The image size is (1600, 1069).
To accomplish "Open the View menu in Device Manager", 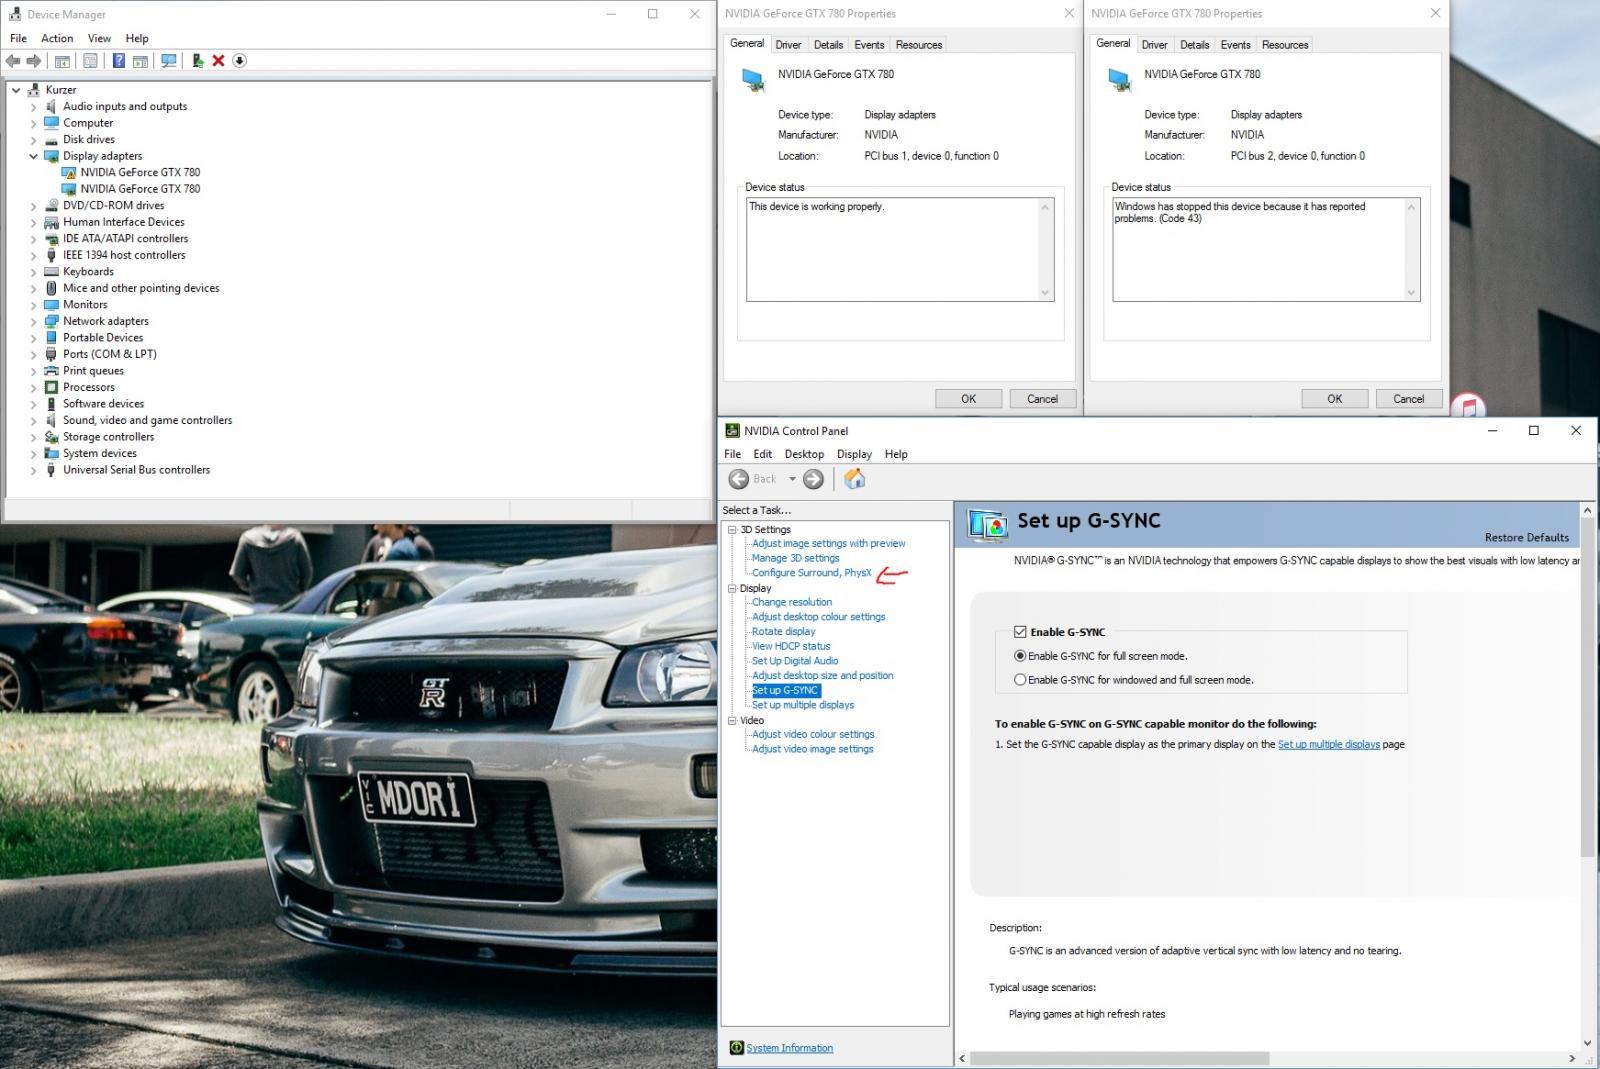I will [99, 38].
